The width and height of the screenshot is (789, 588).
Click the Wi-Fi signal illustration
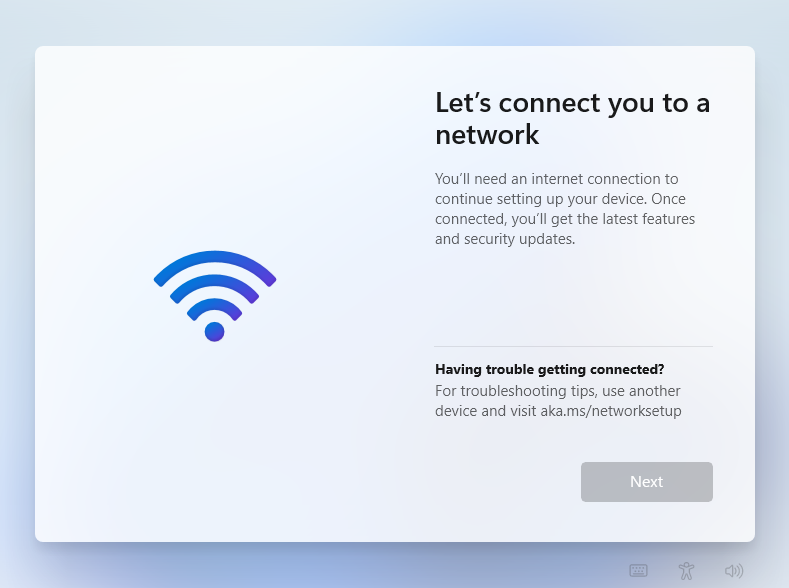tap(215, 296)
